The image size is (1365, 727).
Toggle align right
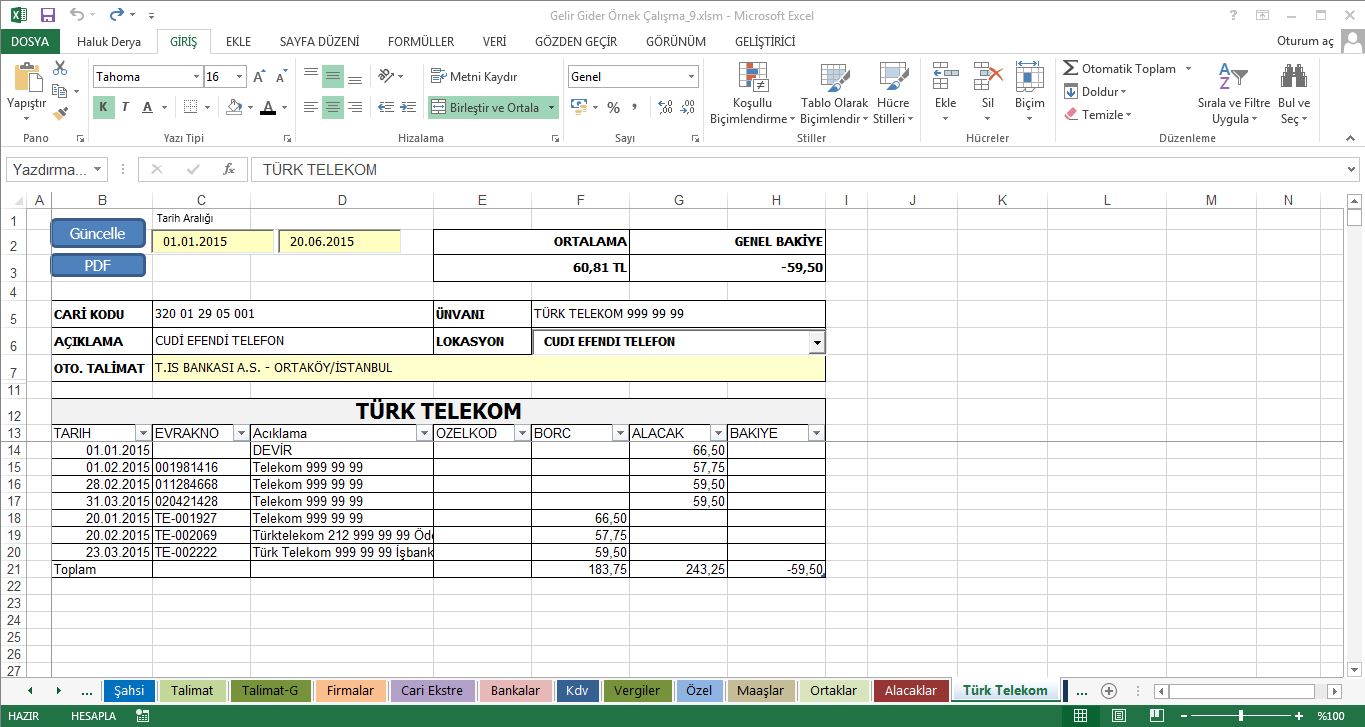pos(355,107)
